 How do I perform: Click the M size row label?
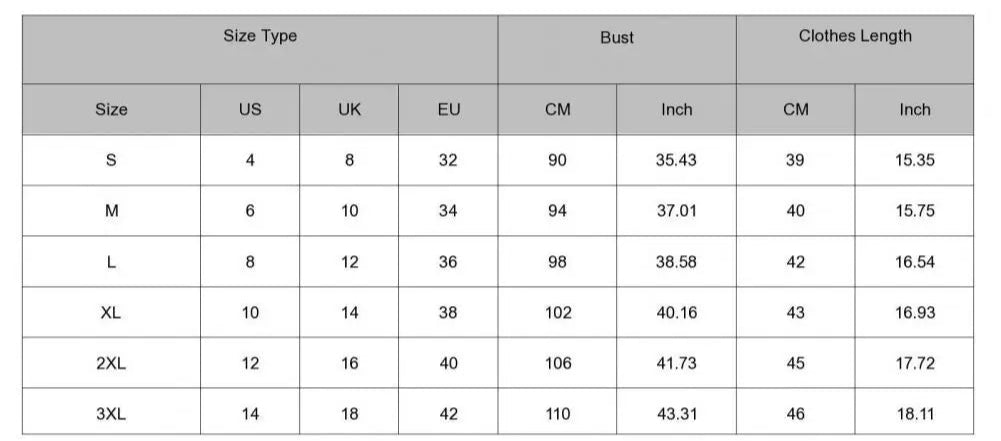pyautogui.click(x=111, y=211)
